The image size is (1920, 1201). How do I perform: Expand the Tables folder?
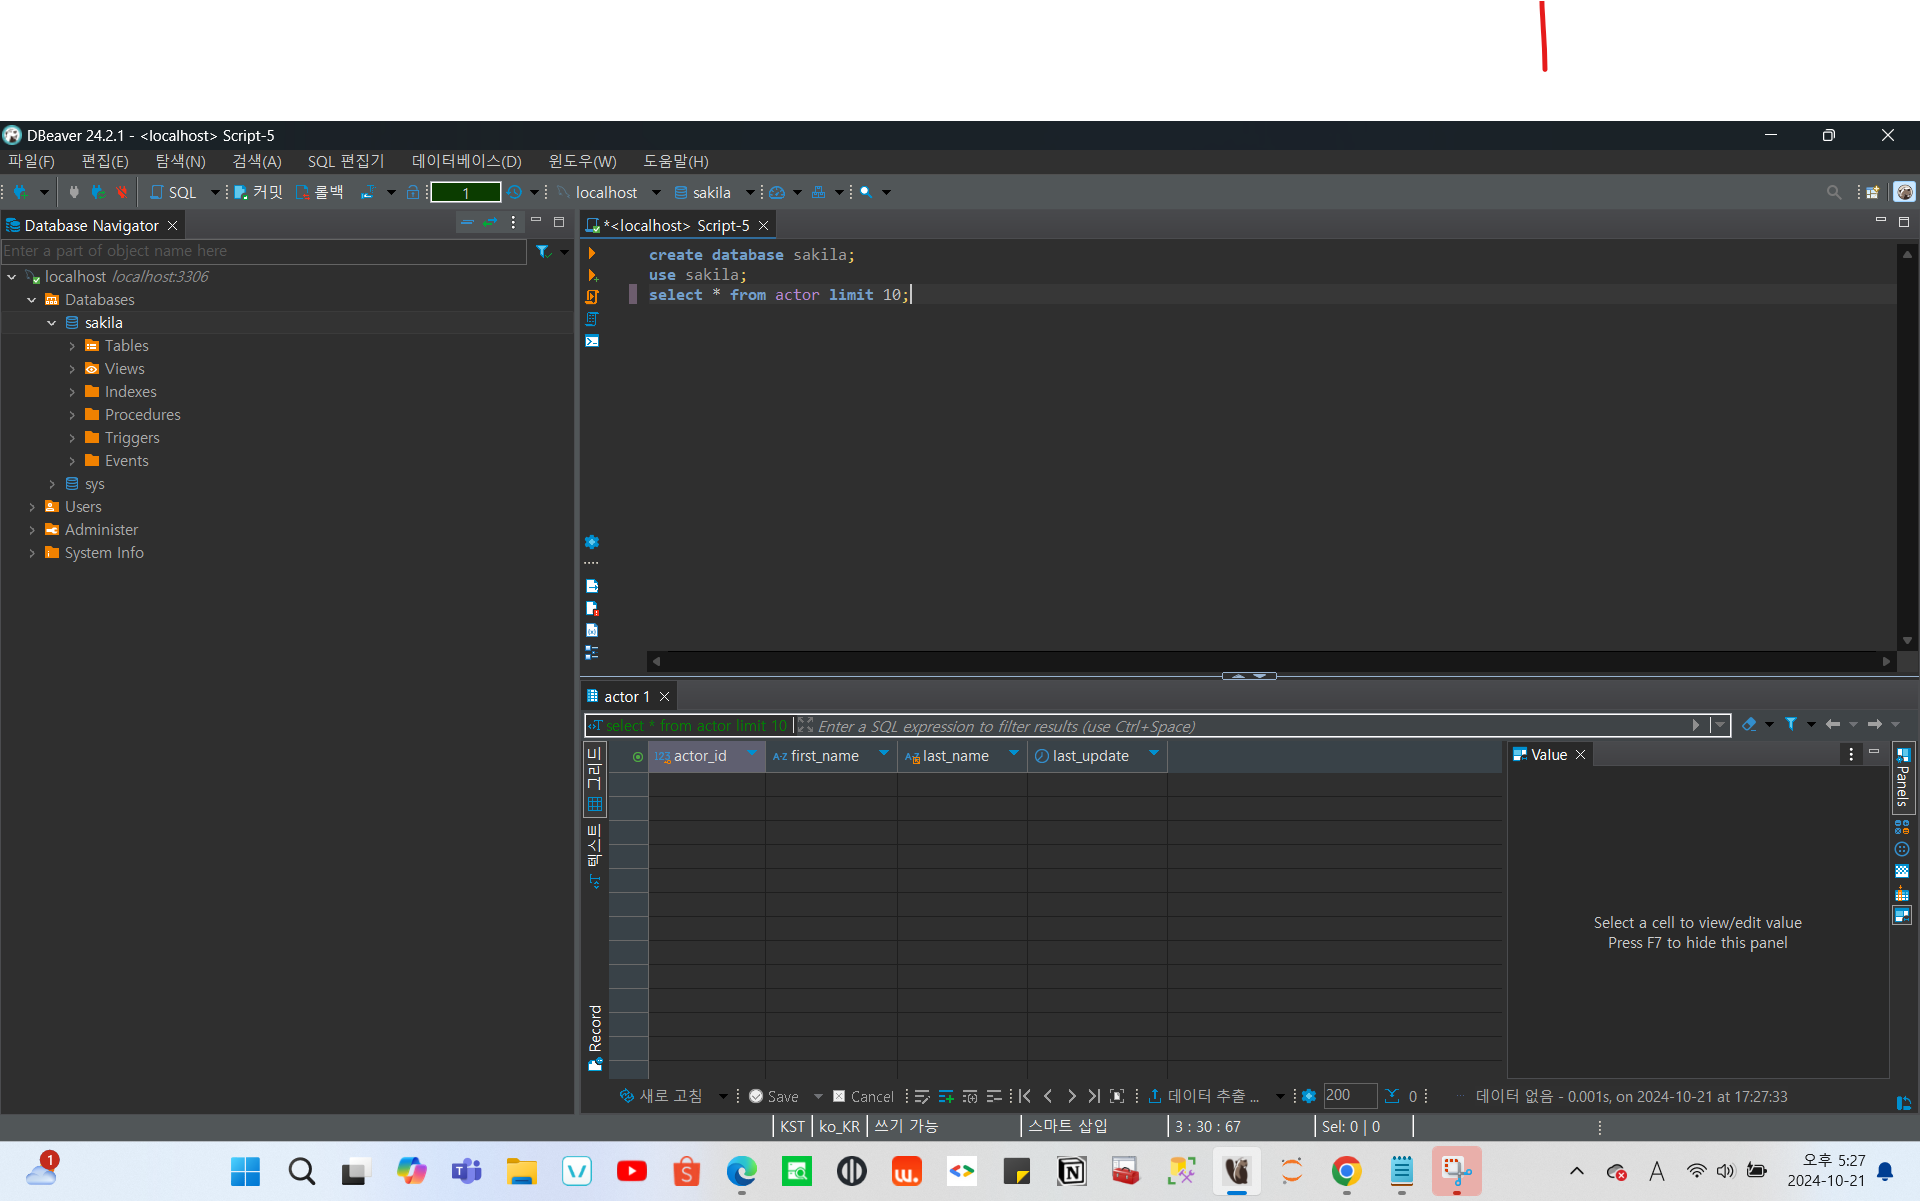[72, 346]
